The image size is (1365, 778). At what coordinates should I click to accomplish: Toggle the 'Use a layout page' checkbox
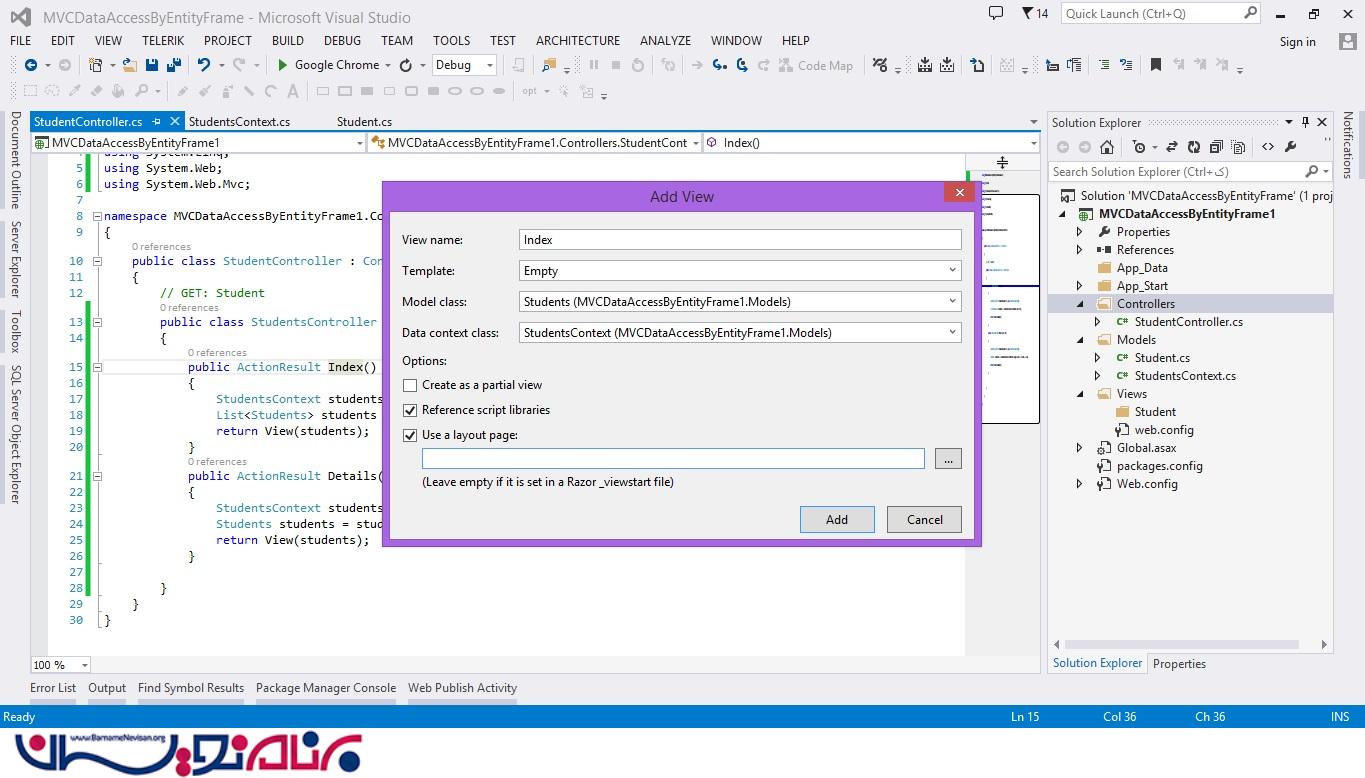[x=410, y=435]
